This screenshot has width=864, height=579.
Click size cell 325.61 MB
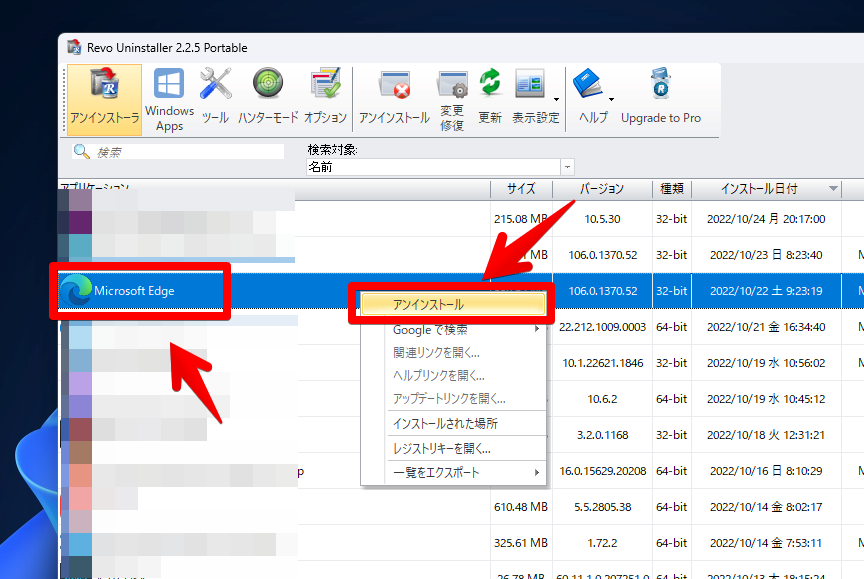(521, 543)
